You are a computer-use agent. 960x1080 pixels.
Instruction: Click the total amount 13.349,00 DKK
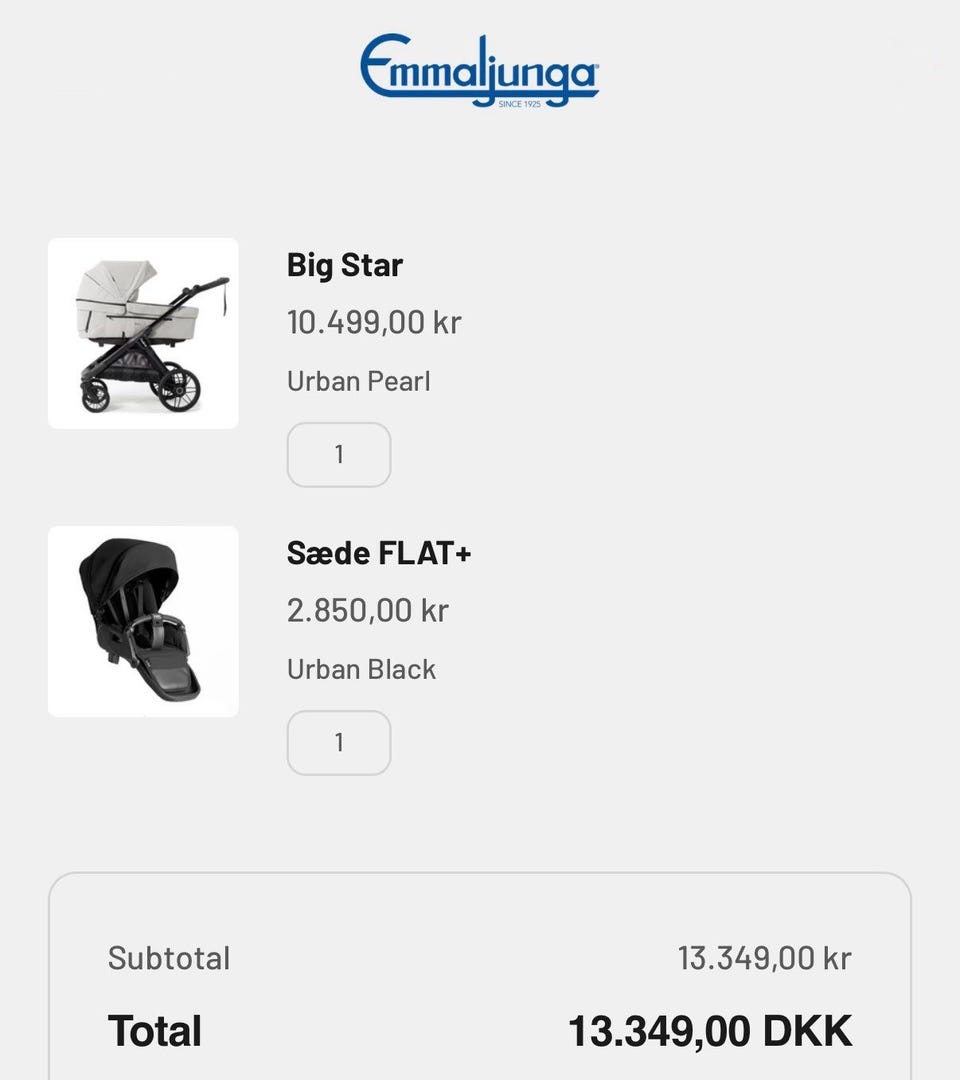pos(710,1031)
